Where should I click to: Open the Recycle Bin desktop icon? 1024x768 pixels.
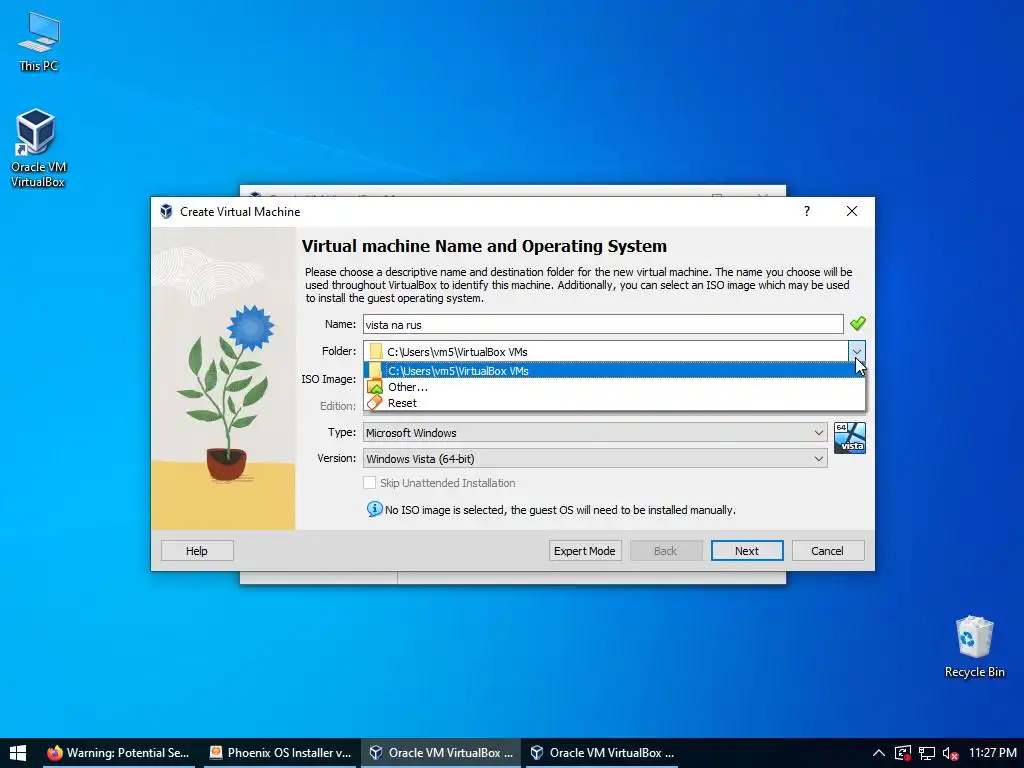tap(974, 647)
